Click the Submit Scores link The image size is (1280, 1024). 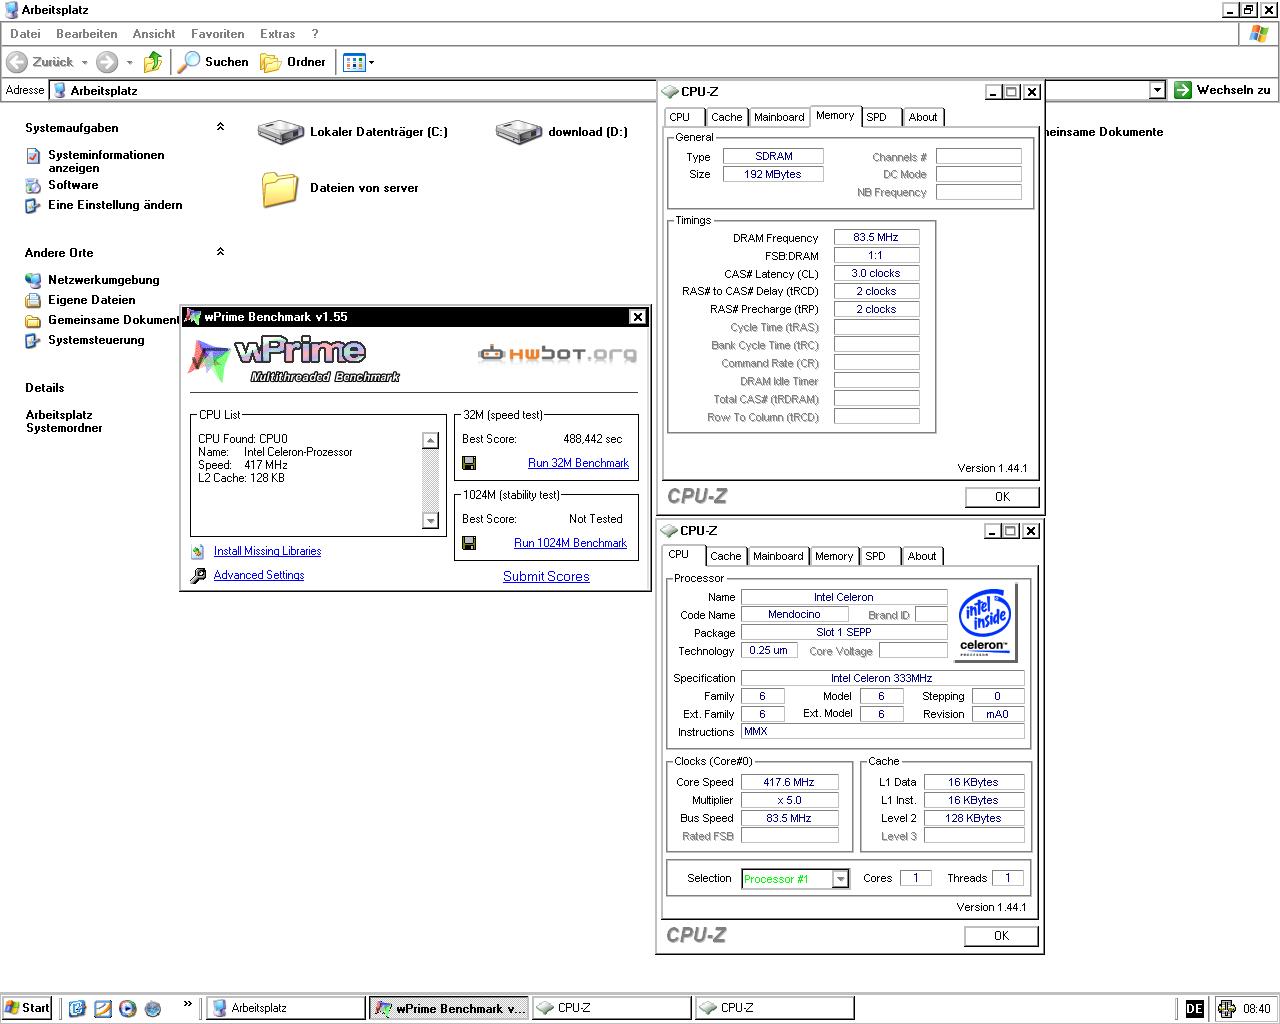coord(546,576)
